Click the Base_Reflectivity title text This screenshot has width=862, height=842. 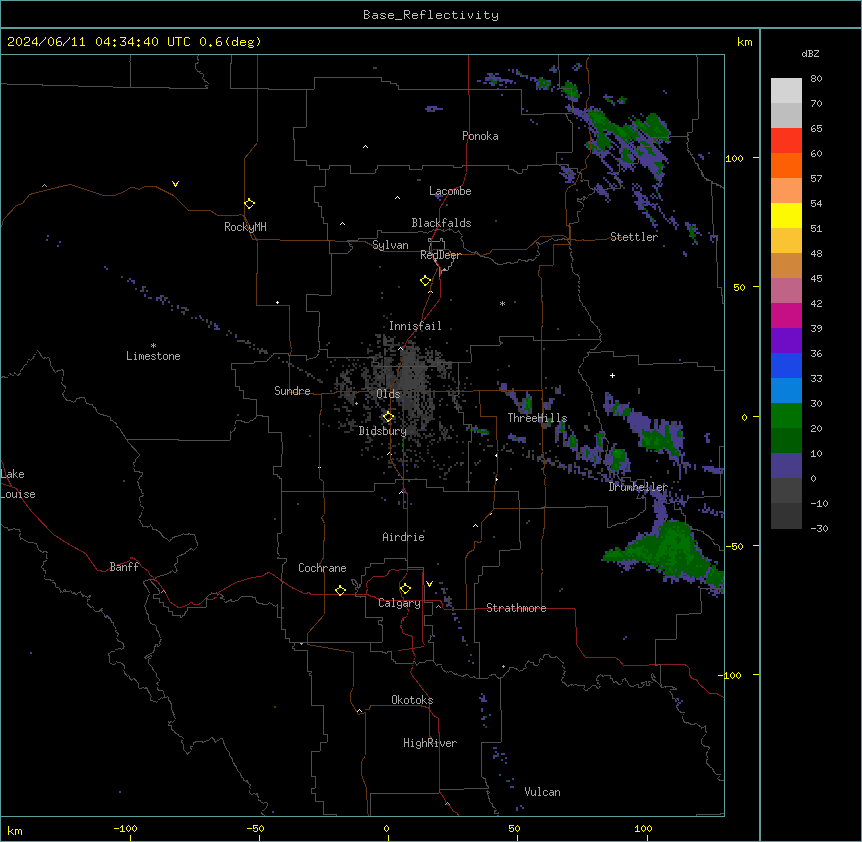[431, 15]
